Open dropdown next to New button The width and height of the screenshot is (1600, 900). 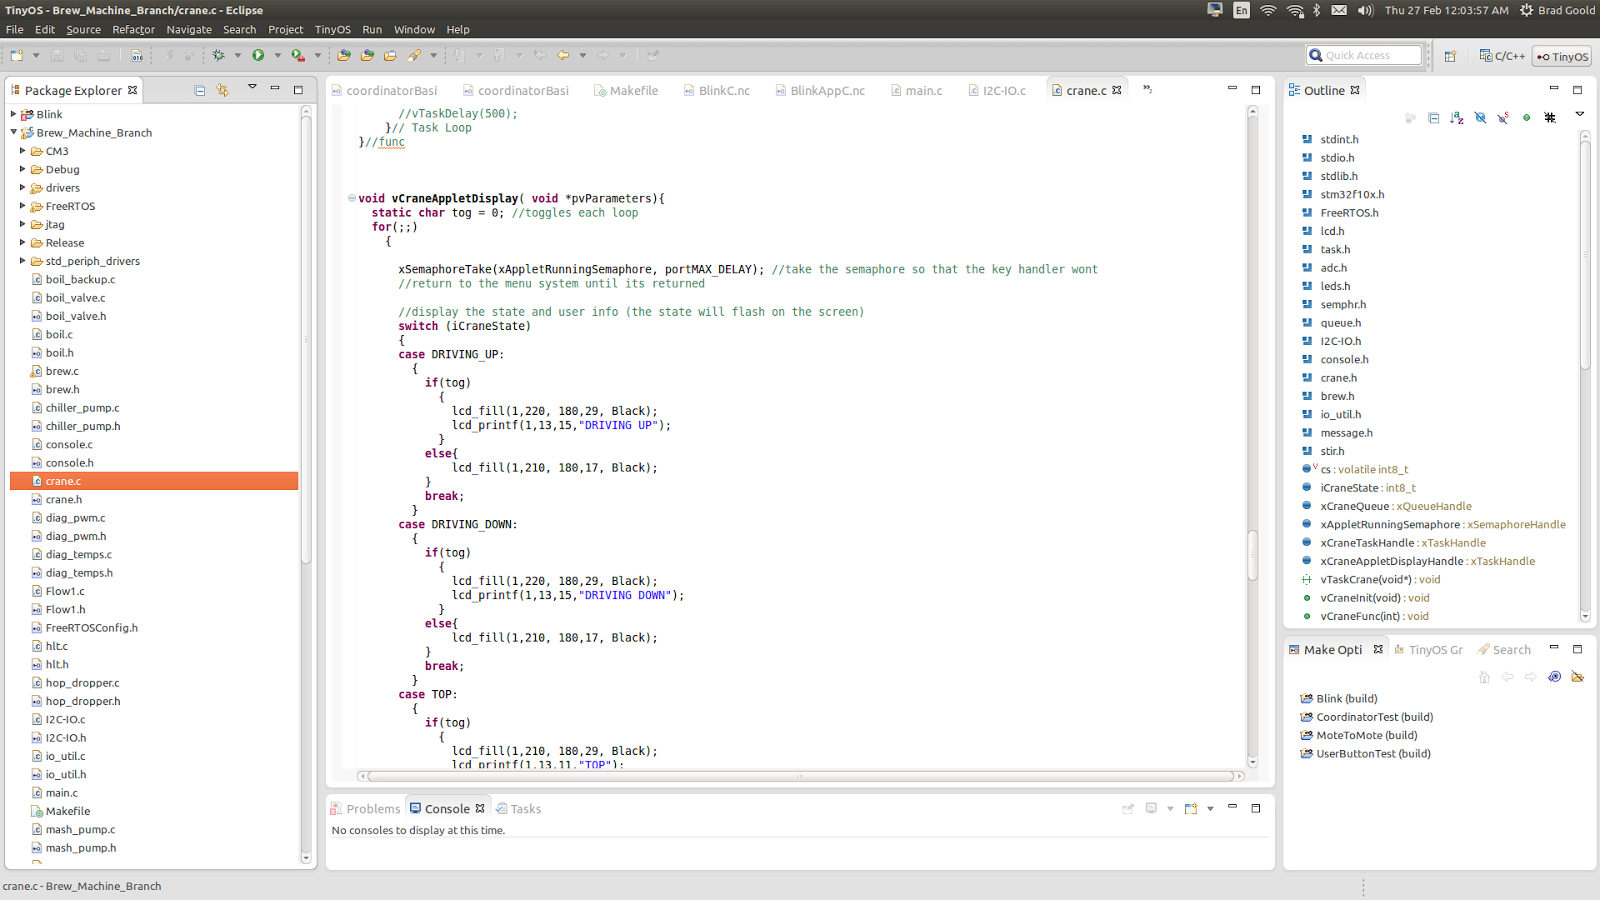tap(36, 55)
